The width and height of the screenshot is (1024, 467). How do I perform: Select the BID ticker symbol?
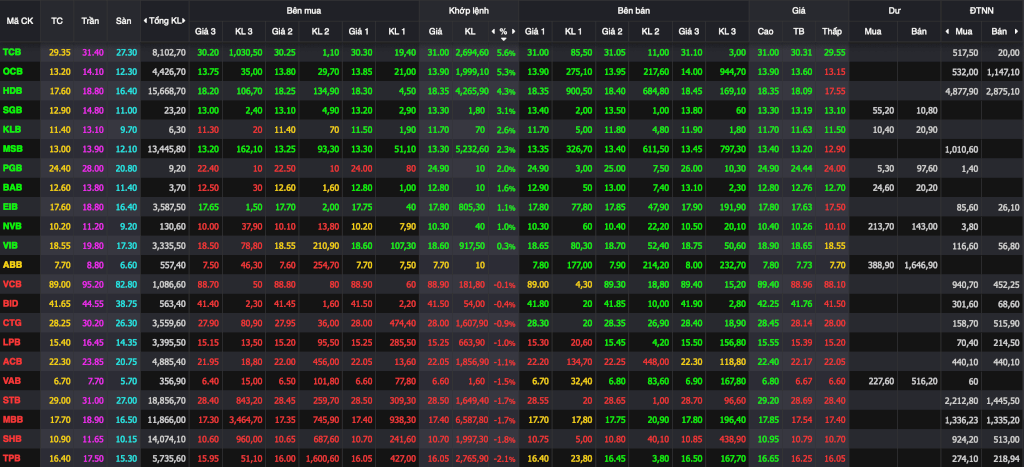10,304
